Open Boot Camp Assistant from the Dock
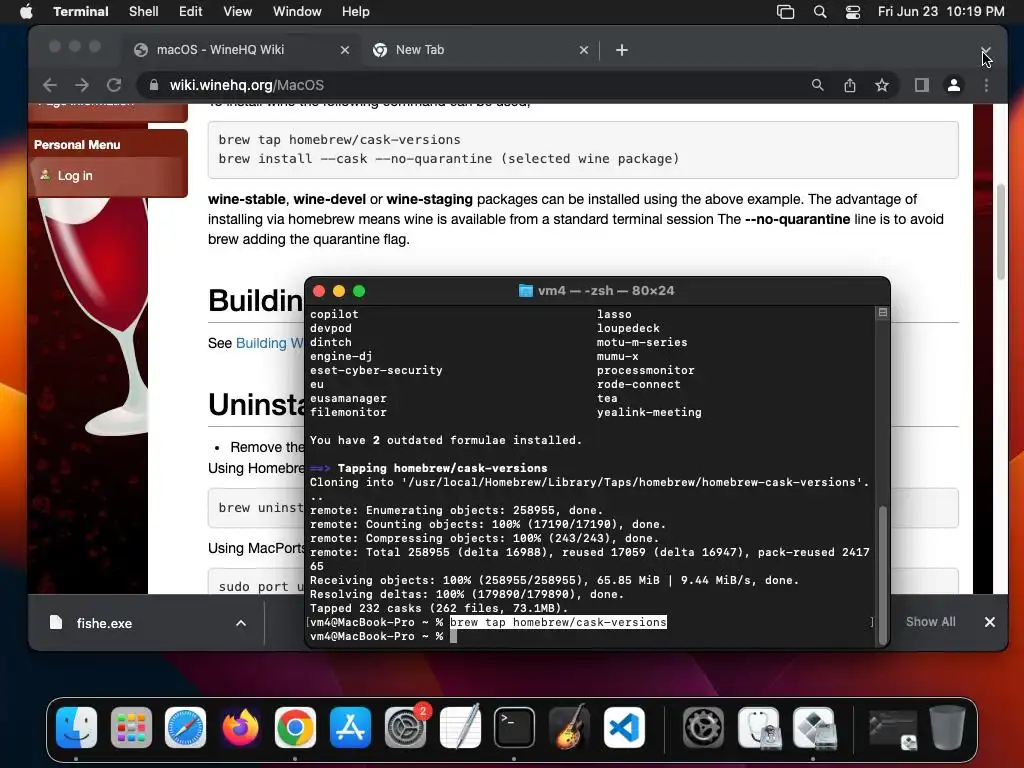Screen dimensions: 1024x768 tap(814, 728)
